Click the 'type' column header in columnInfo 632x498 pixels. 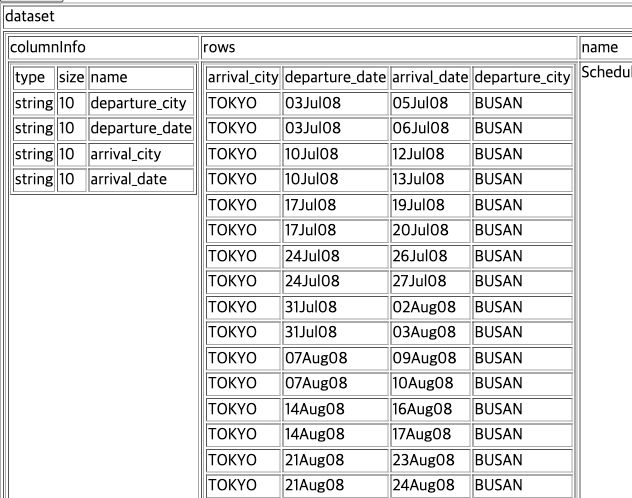point(34,78)
